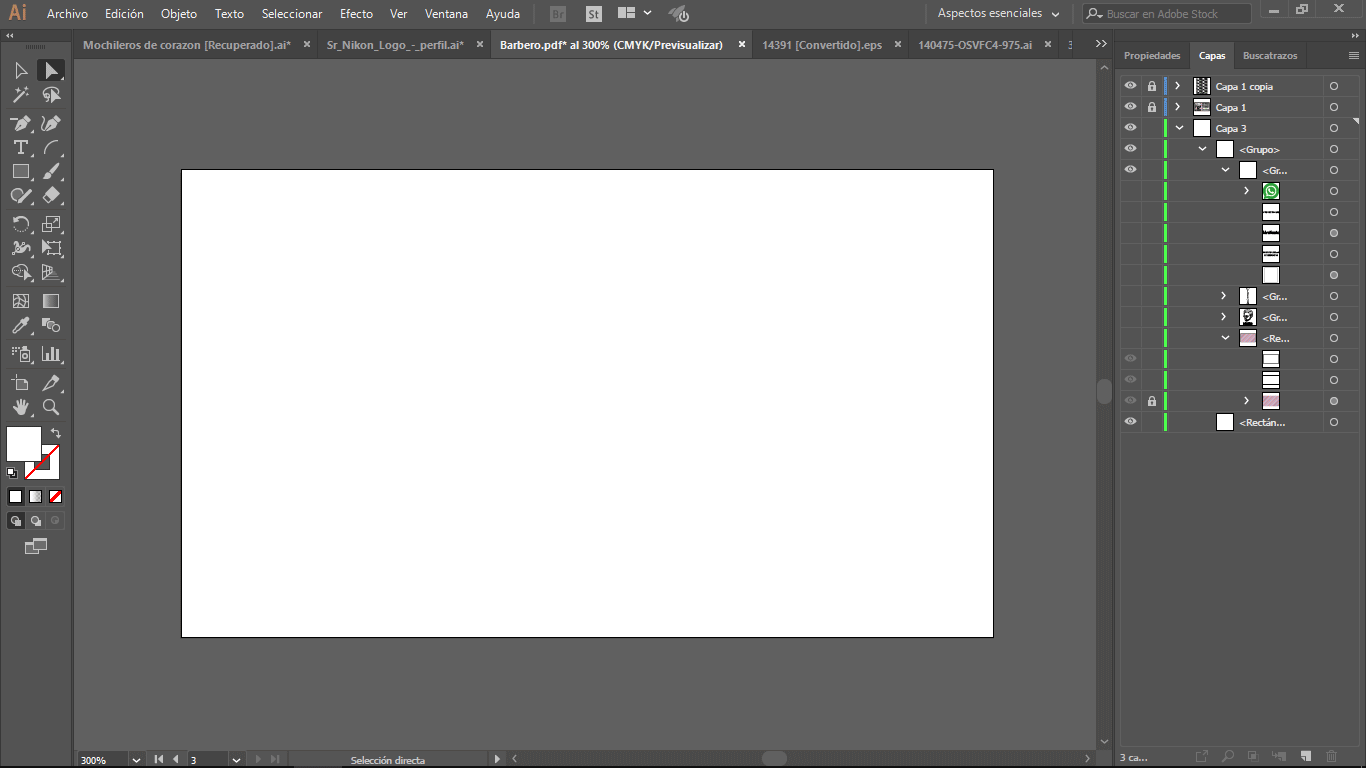The image size is (1366, 768).
Task: Select the Width/Warp tool
Action: 21,248
